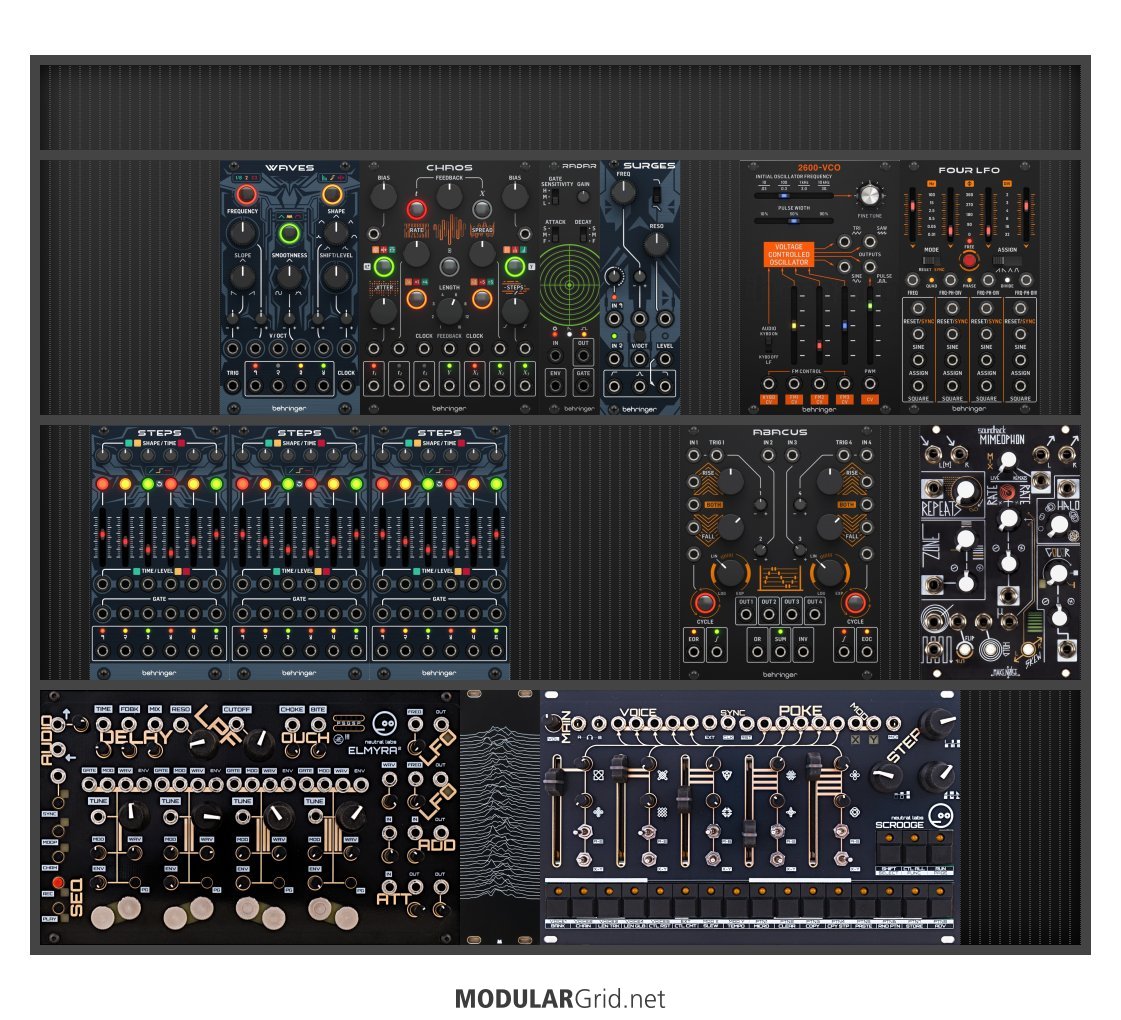The height and width of the screenshot is (1020, 1121).
Task: Click the EOC jack on Abacus
Action: point(866,652)
